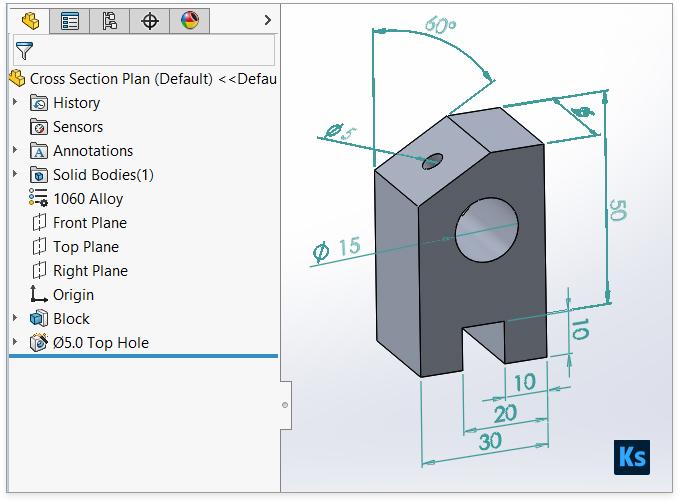The image size is (680, 503).
Task: Select the 1060 Alloy material
Action: (88, 199)
